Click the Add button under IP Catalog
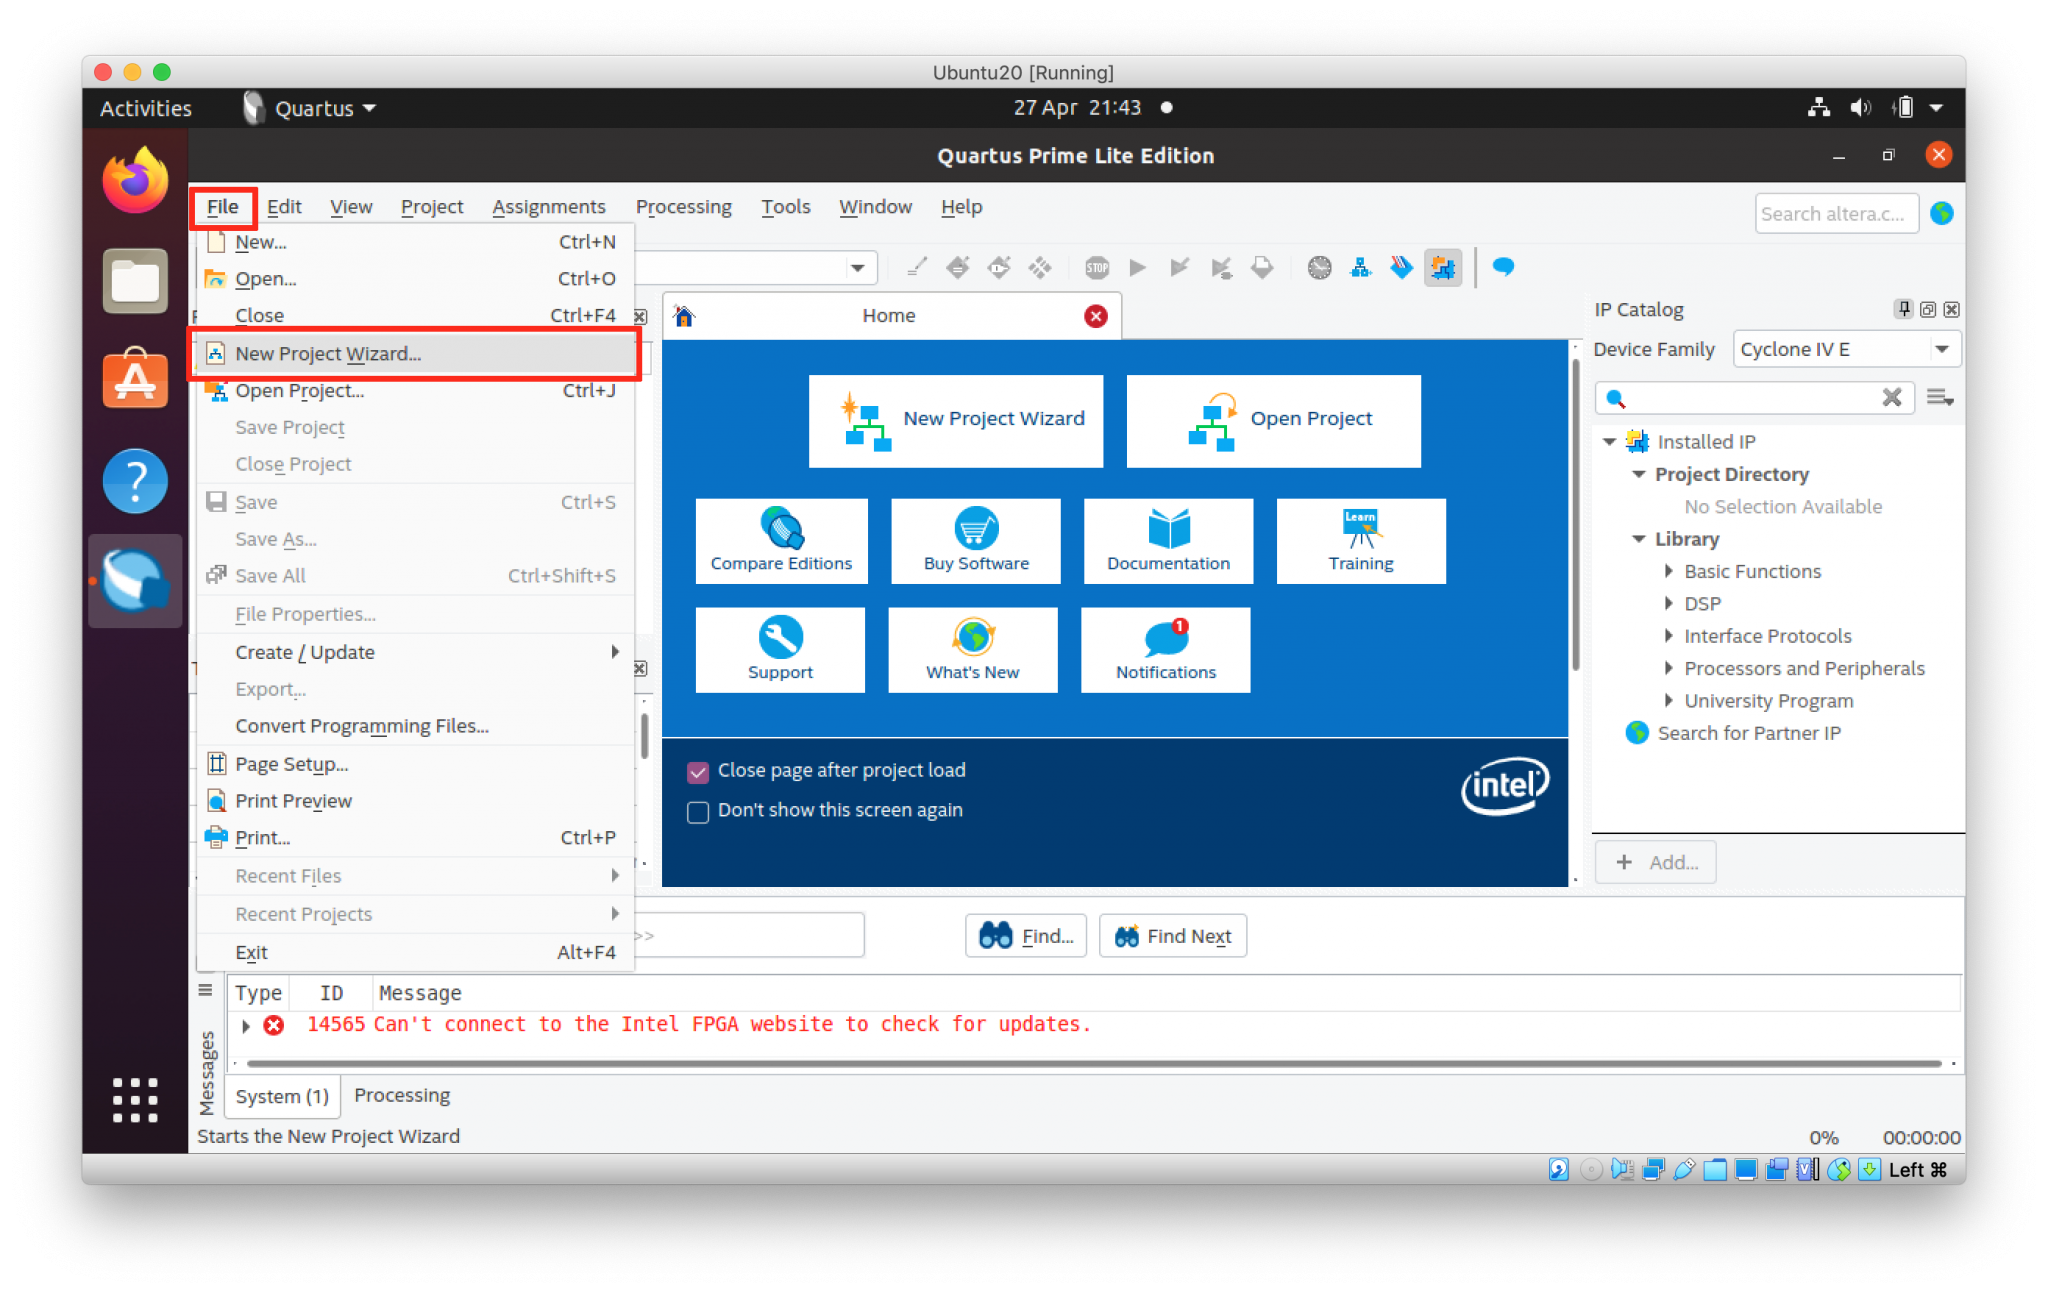The width and height of the screenshot is (2048, 1293). point(1655,861)
